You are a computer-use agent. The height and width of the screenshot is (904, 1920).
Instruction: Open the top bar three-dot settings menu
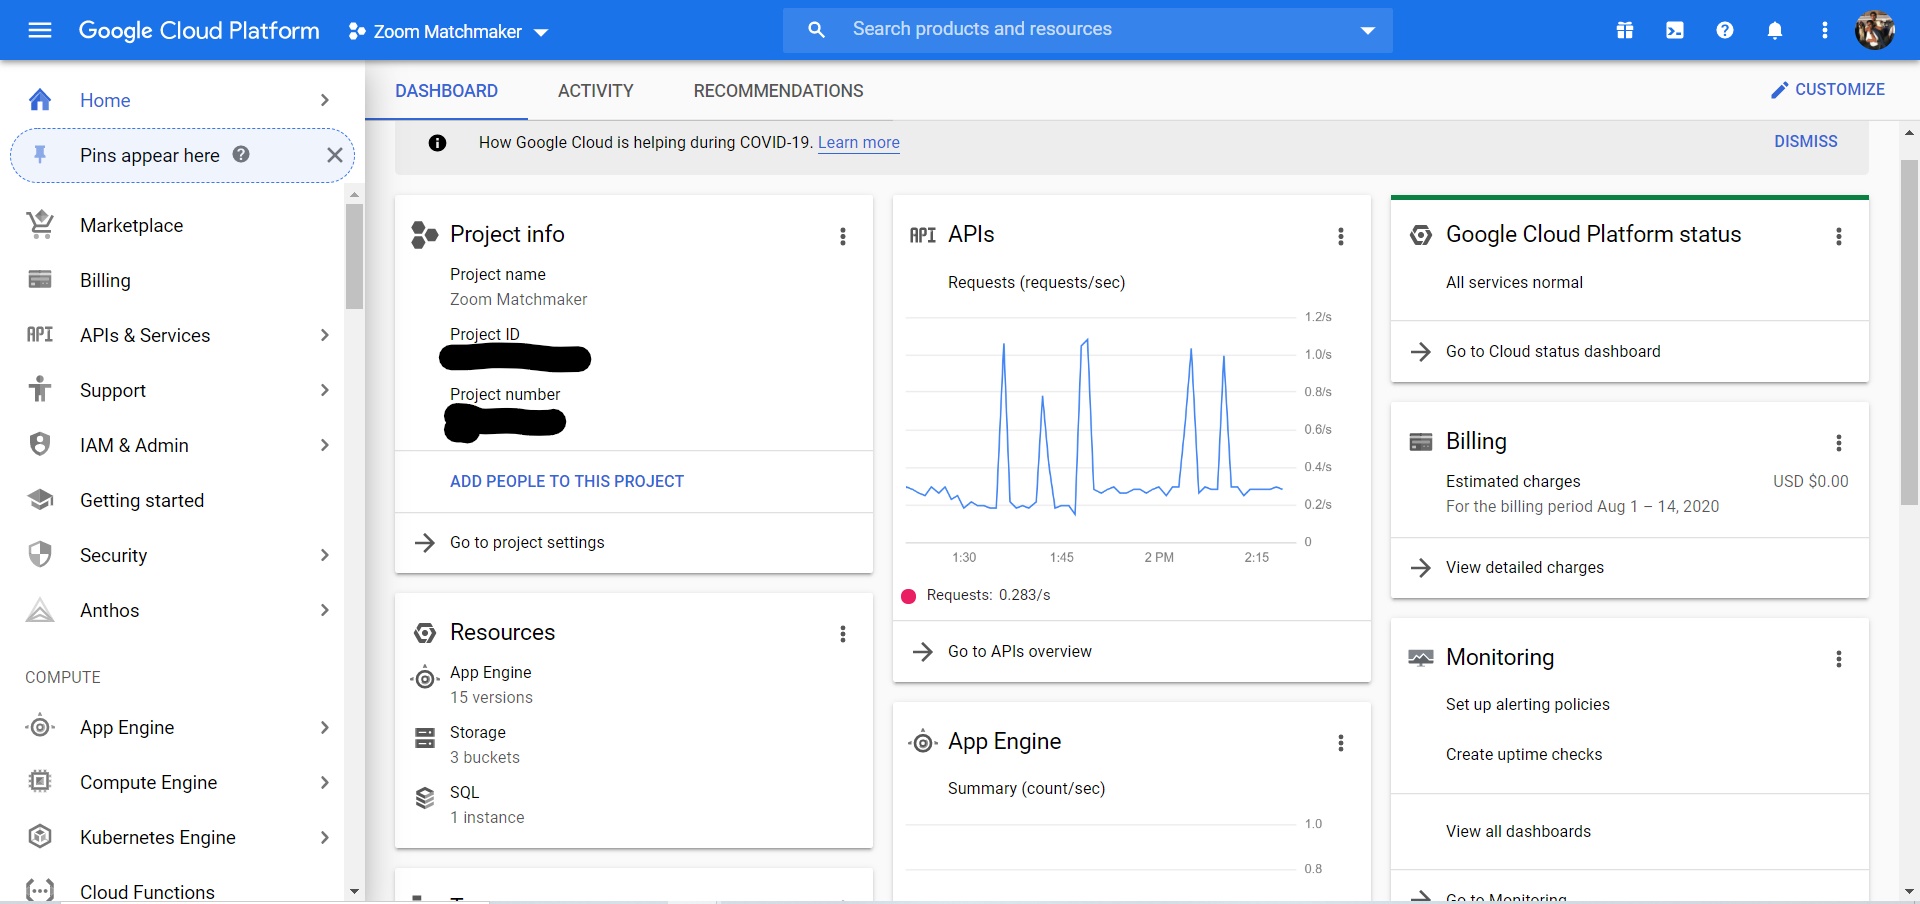click(x=1825, y=30)
